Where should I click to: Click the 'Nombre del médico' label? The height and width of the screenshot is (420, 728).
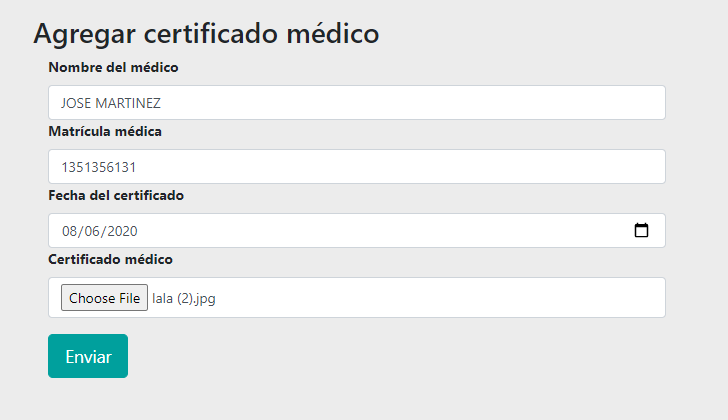click(113, 68)
